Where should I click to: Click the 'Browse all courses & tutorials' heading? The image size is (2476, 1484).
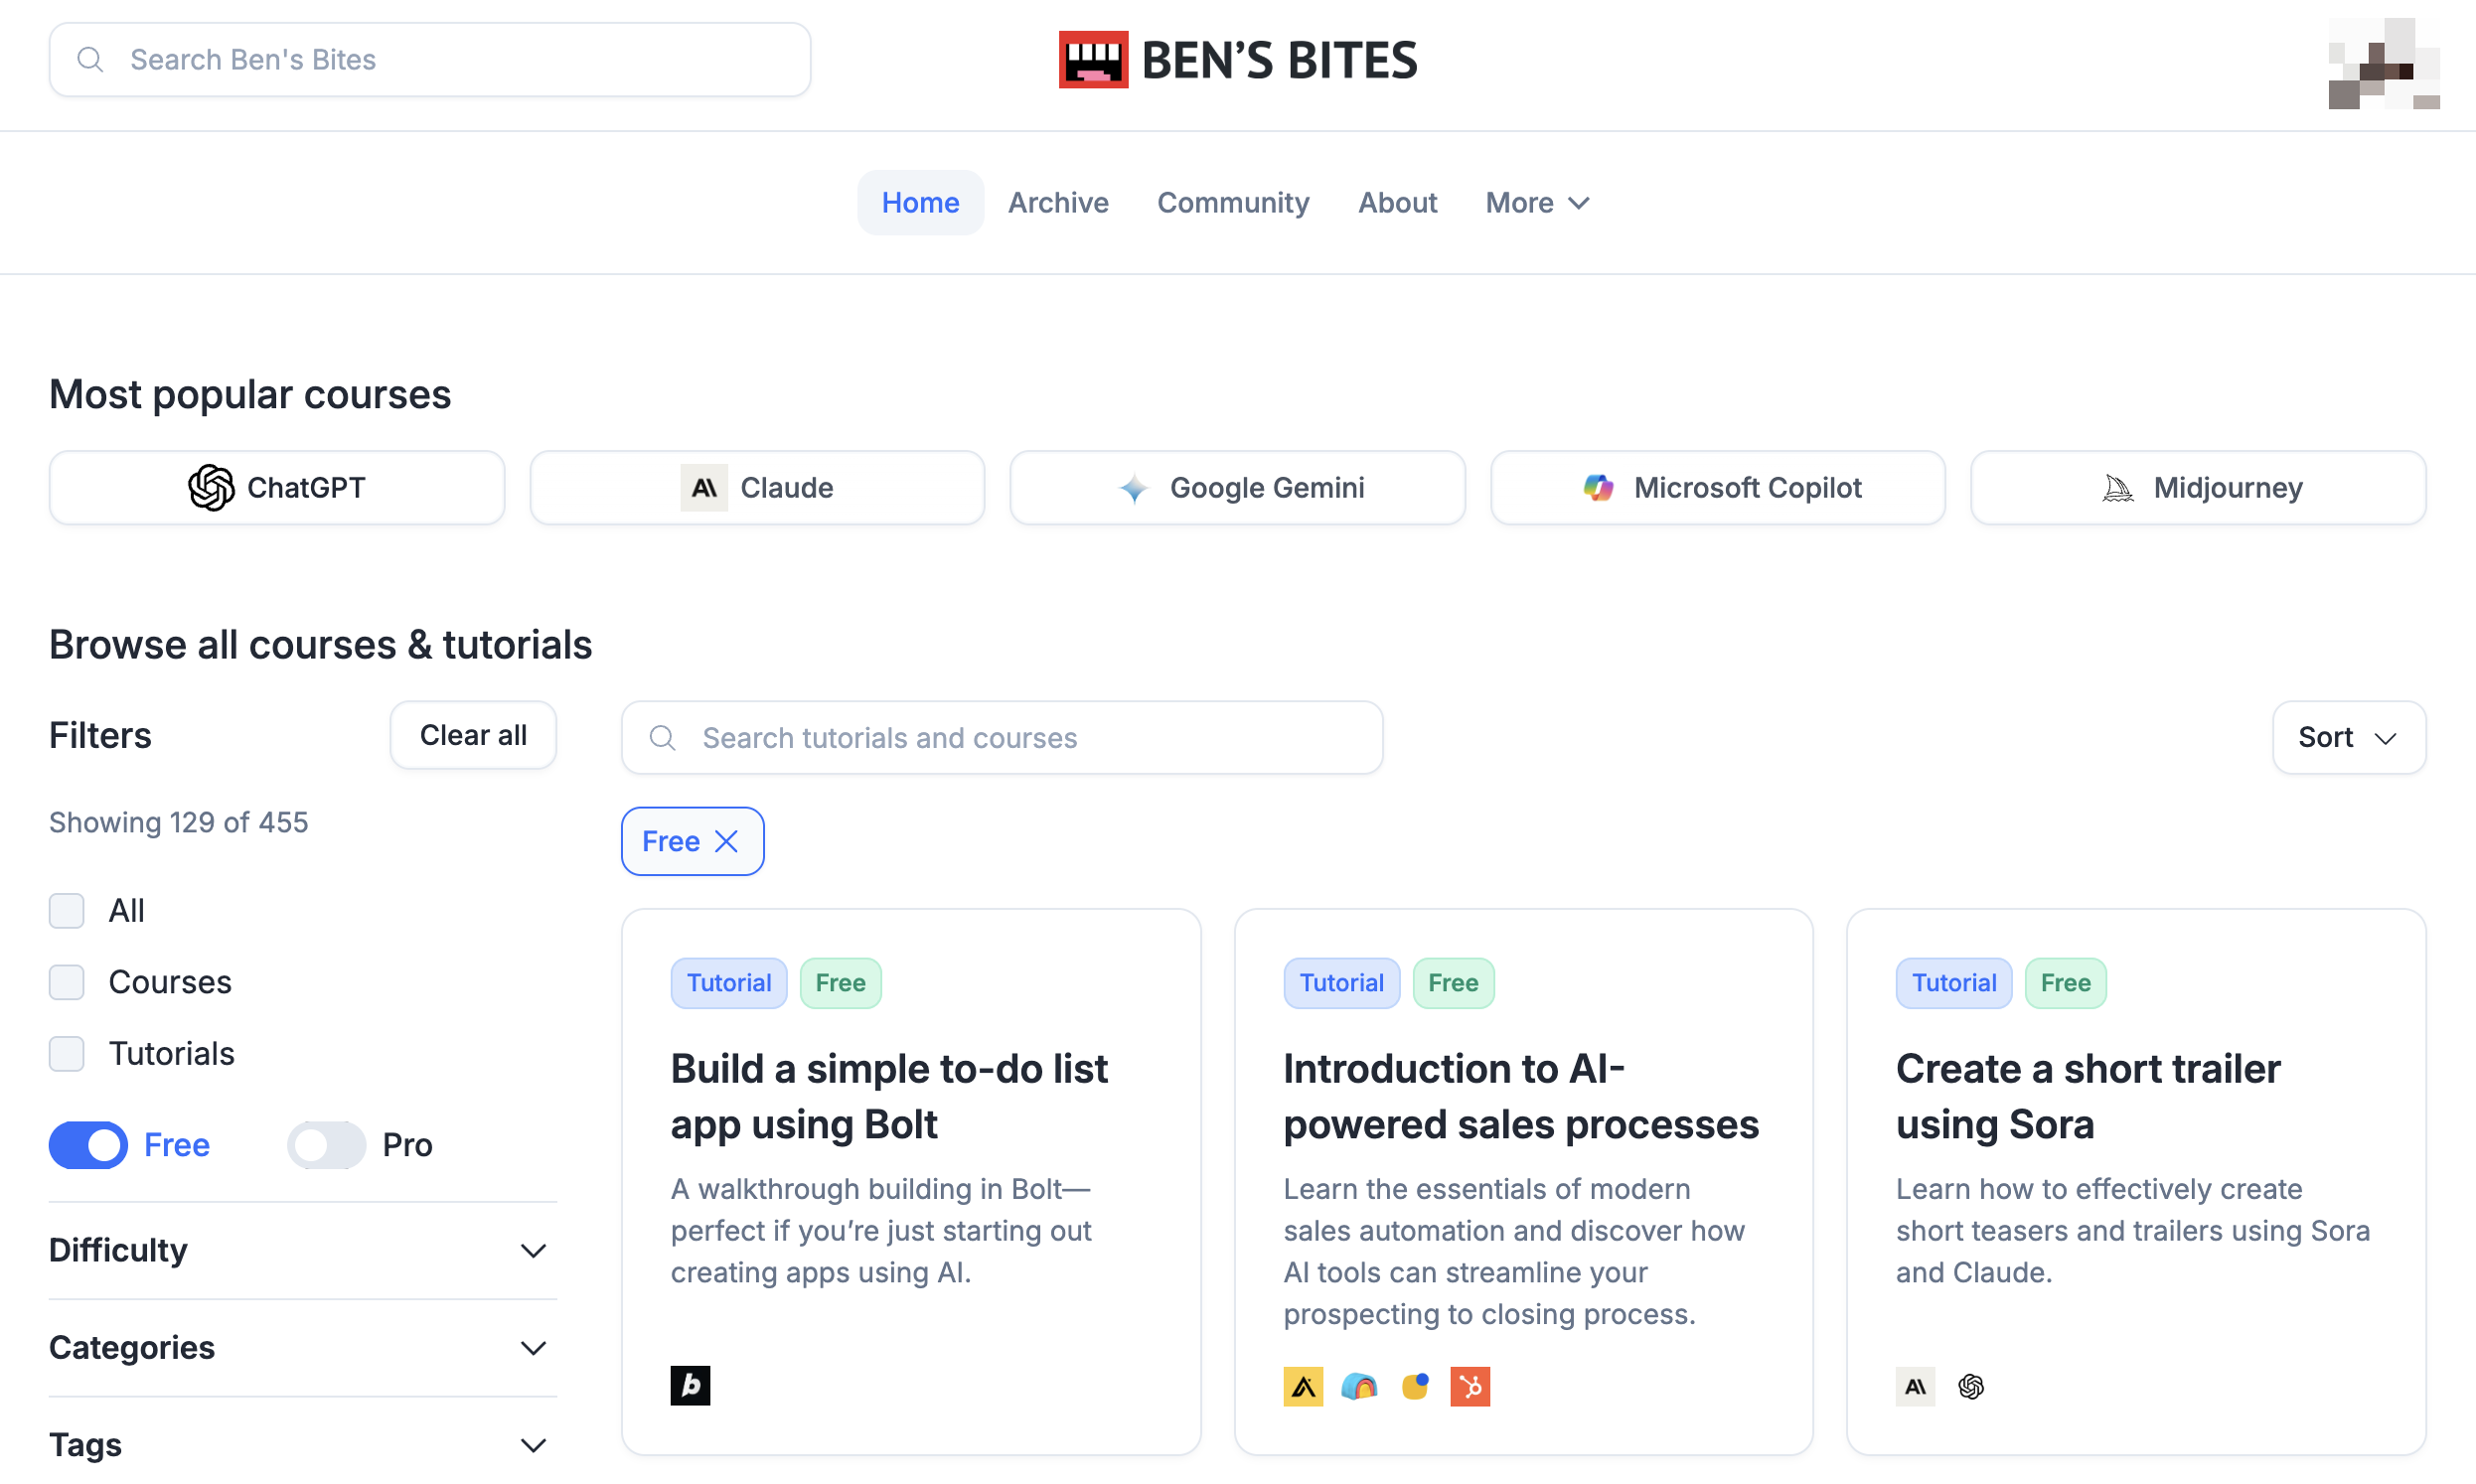[x=320, y=645]
